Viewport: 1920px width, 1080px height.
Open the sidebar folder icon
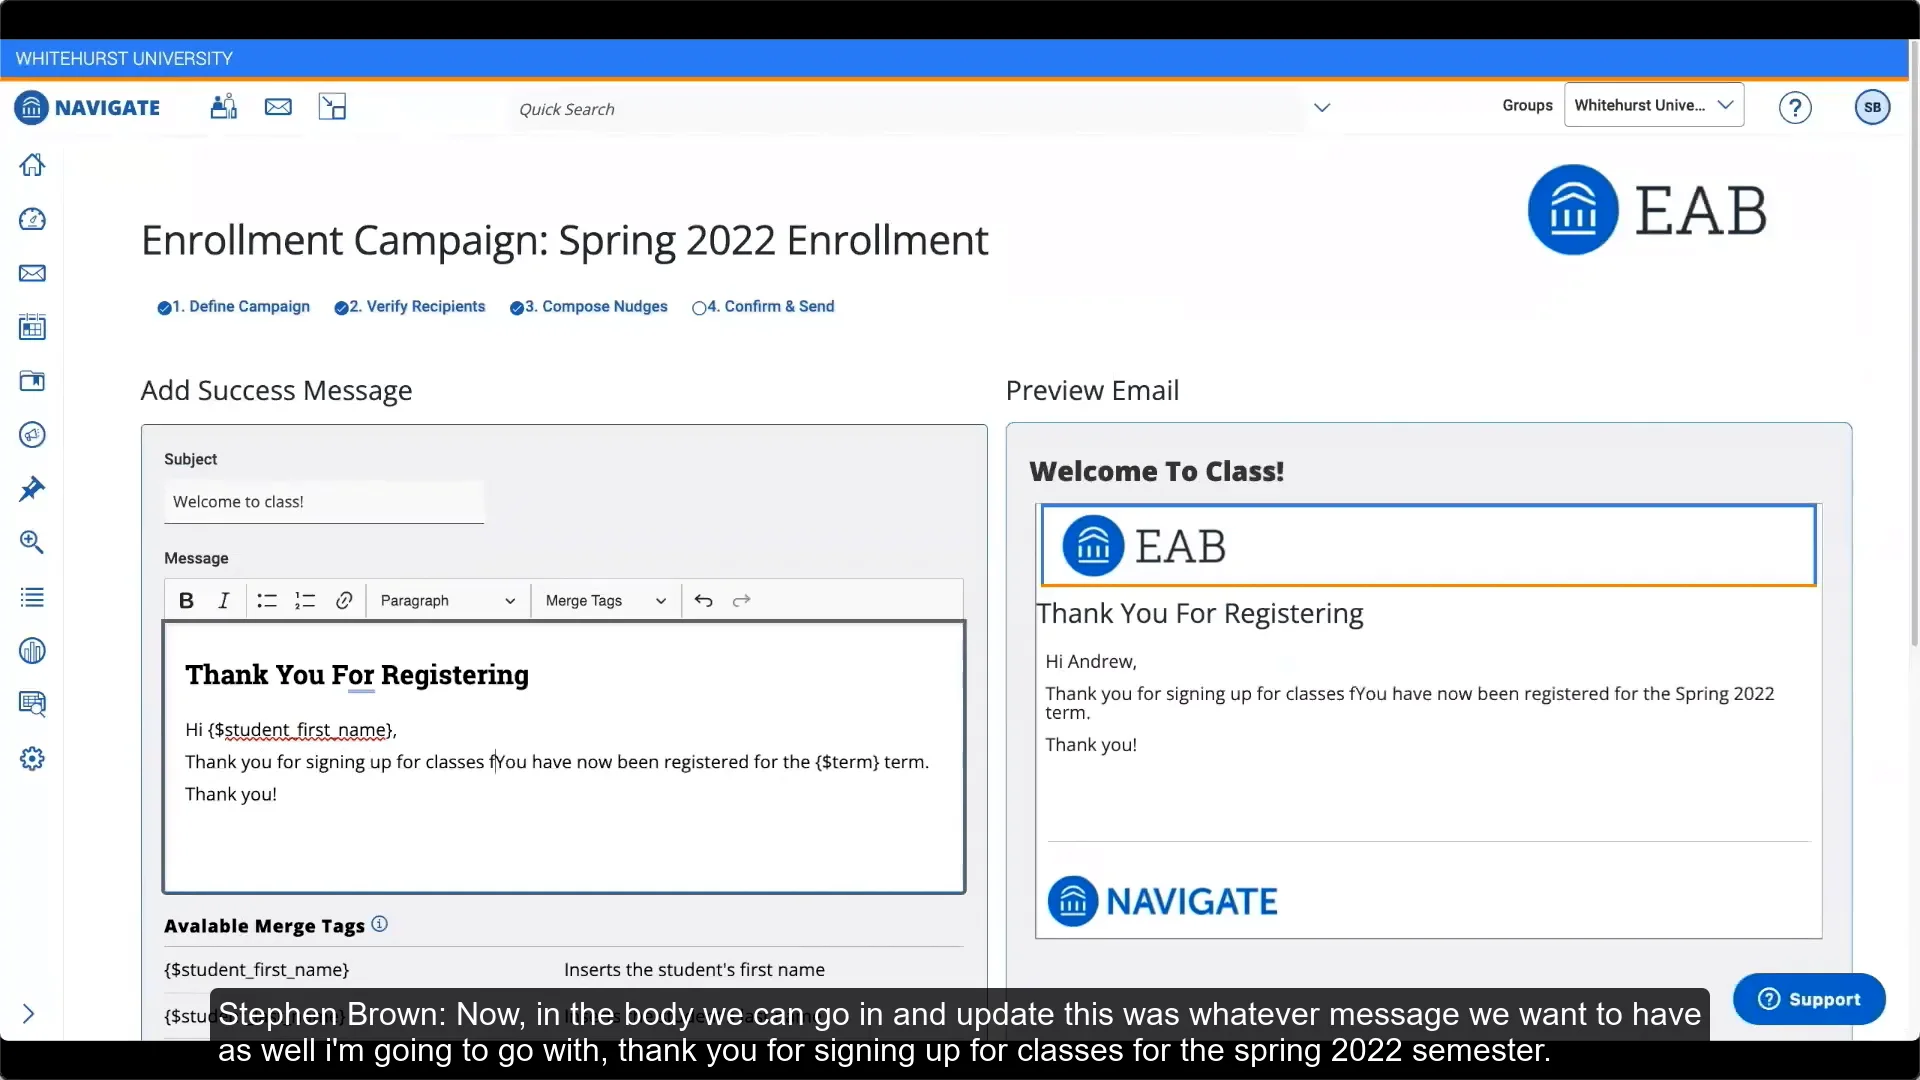point(32,381)
